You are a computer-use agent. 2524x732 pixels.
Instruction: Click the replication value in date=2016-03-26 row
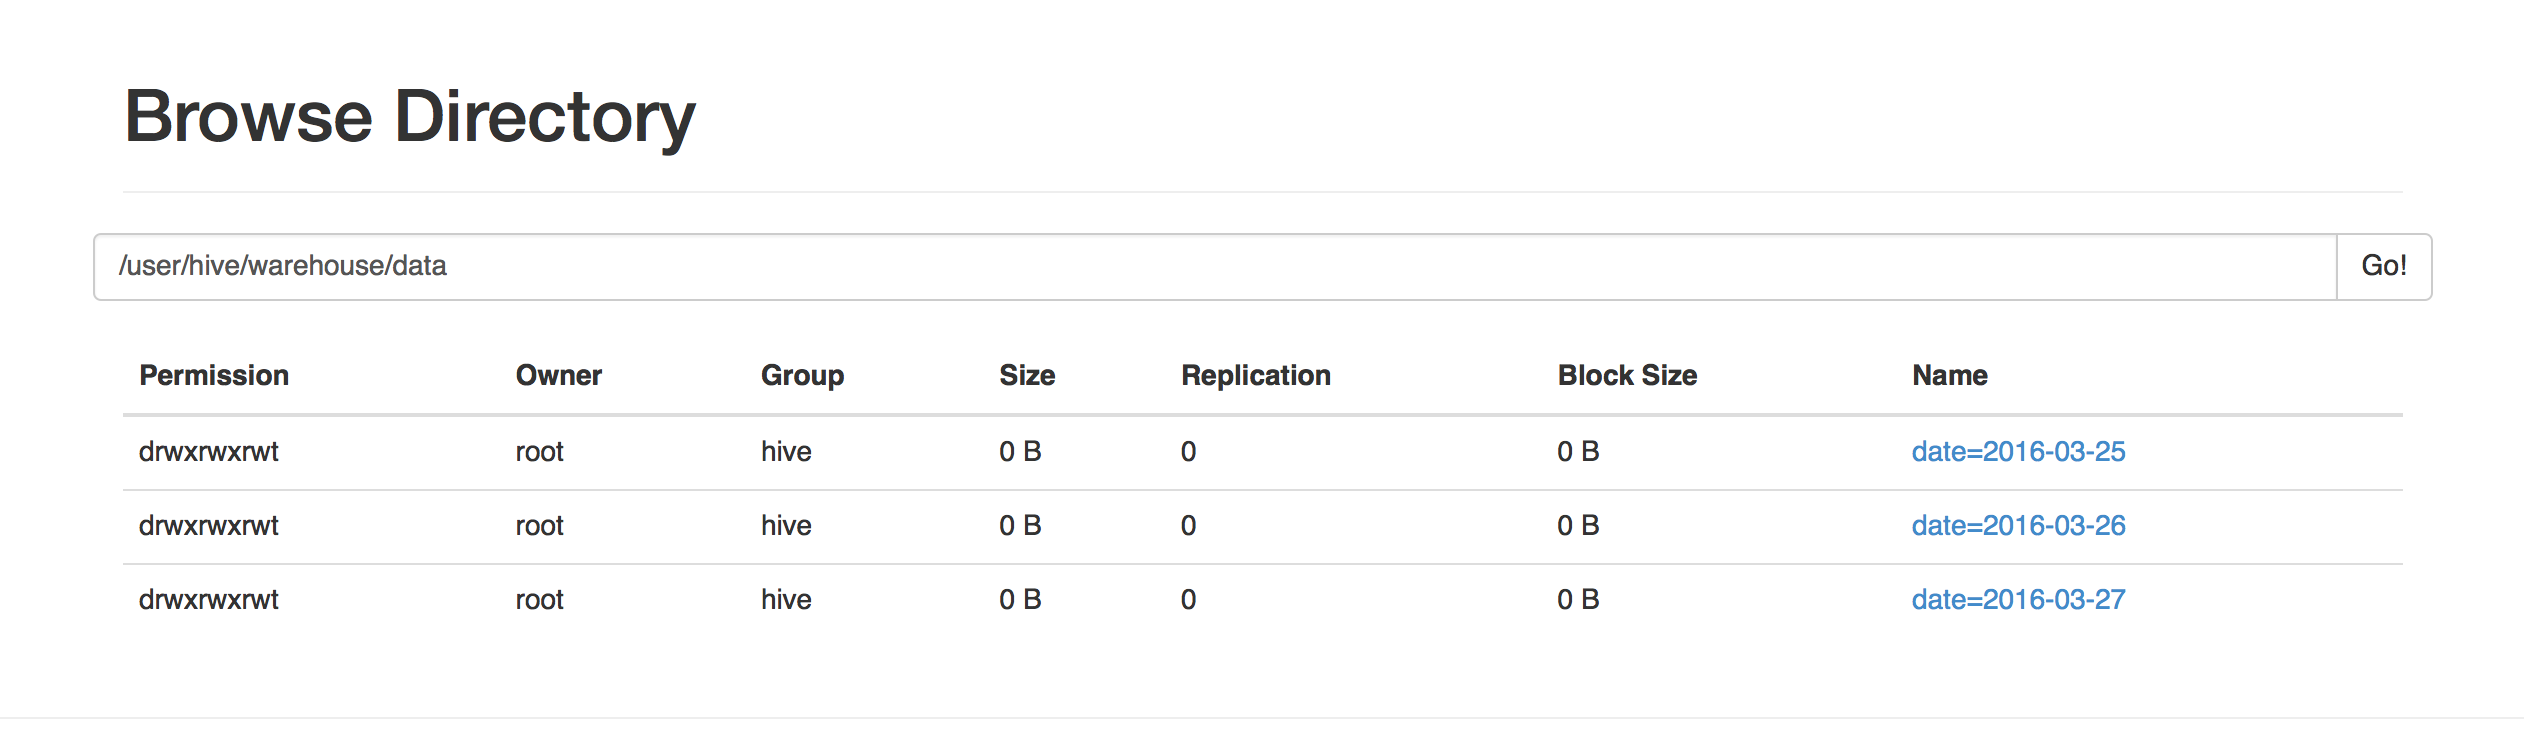[1188, 526]
